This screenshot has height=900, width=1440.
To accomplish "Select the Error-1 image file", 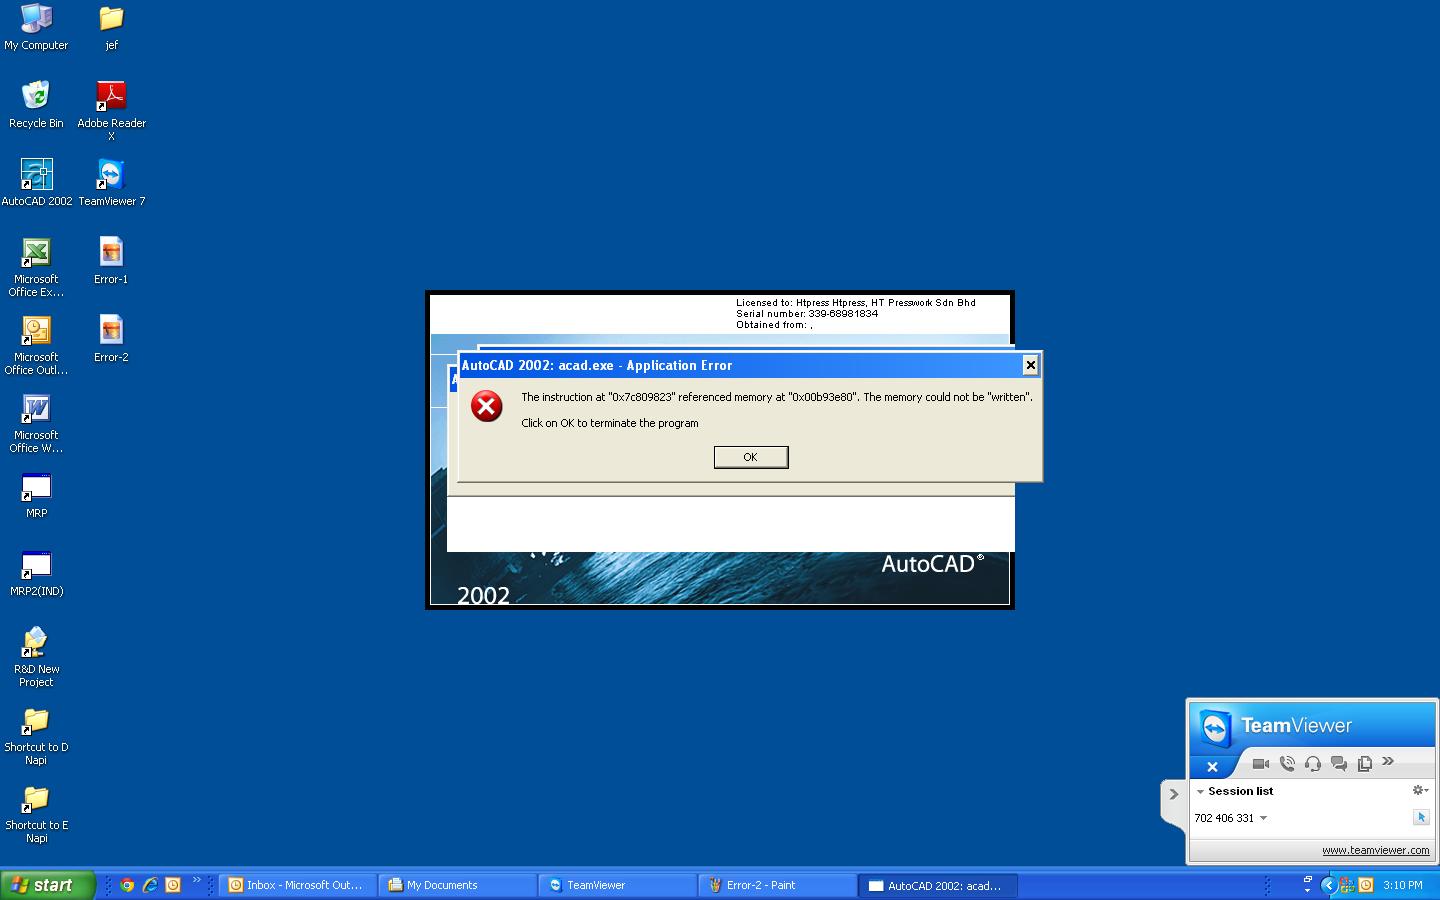I will pos(111,260).
